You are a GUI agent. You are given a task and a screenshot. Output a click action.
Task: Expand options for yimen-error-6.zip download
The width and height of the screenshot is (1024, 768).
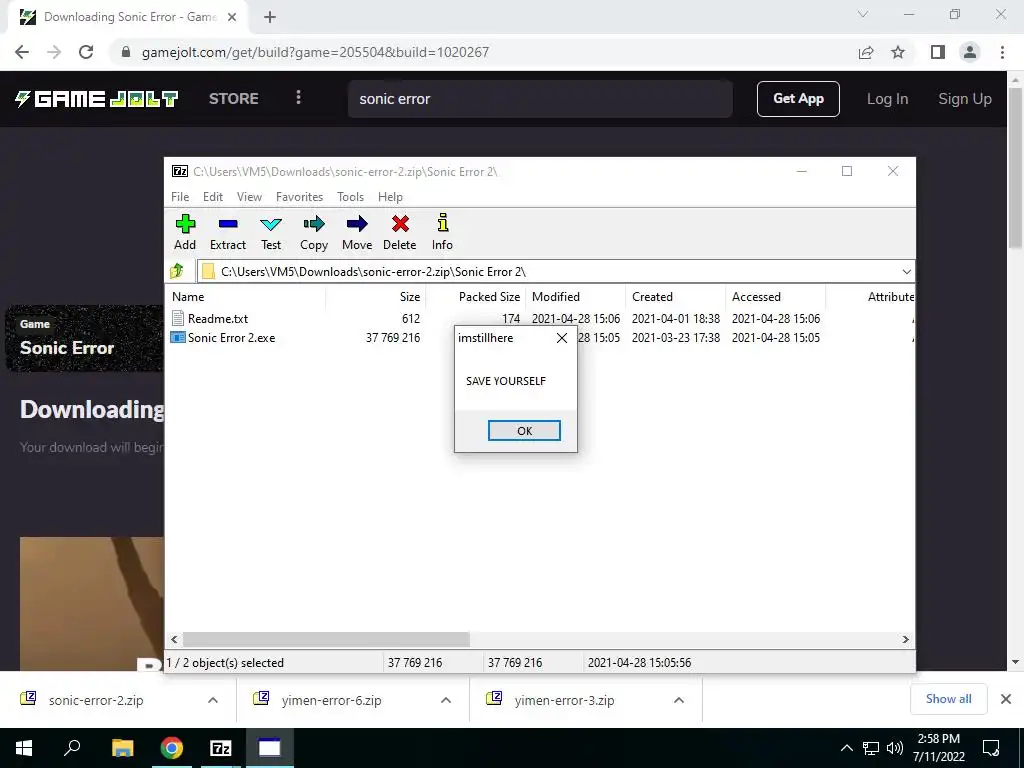click(x=446, y=700)
